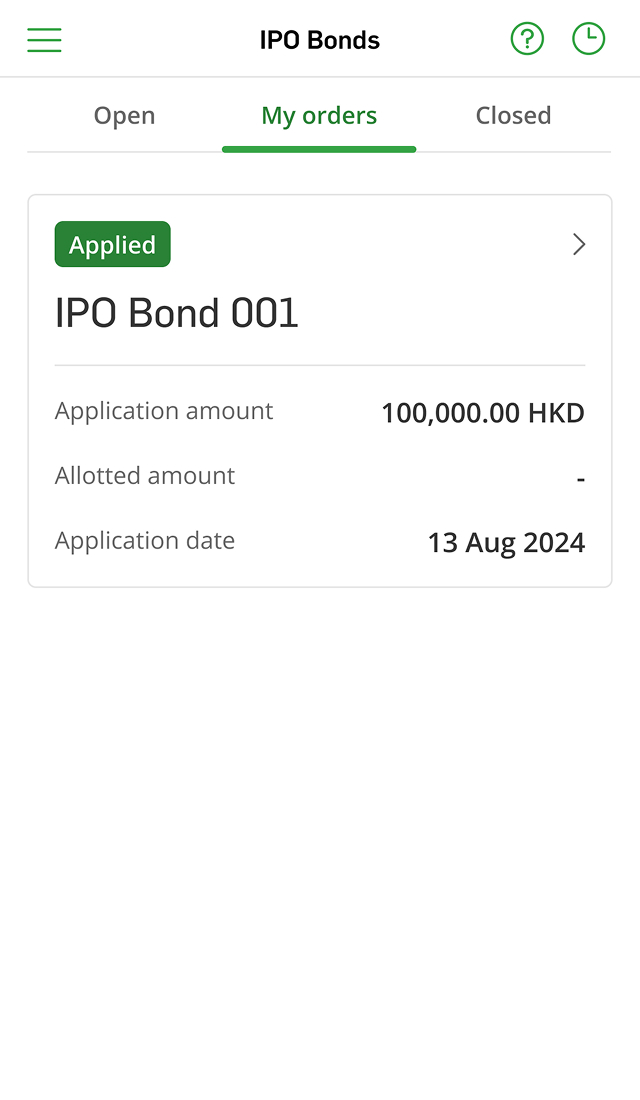Click the green underline below My orders
The image size is (640, 1100).
point(319,149)
